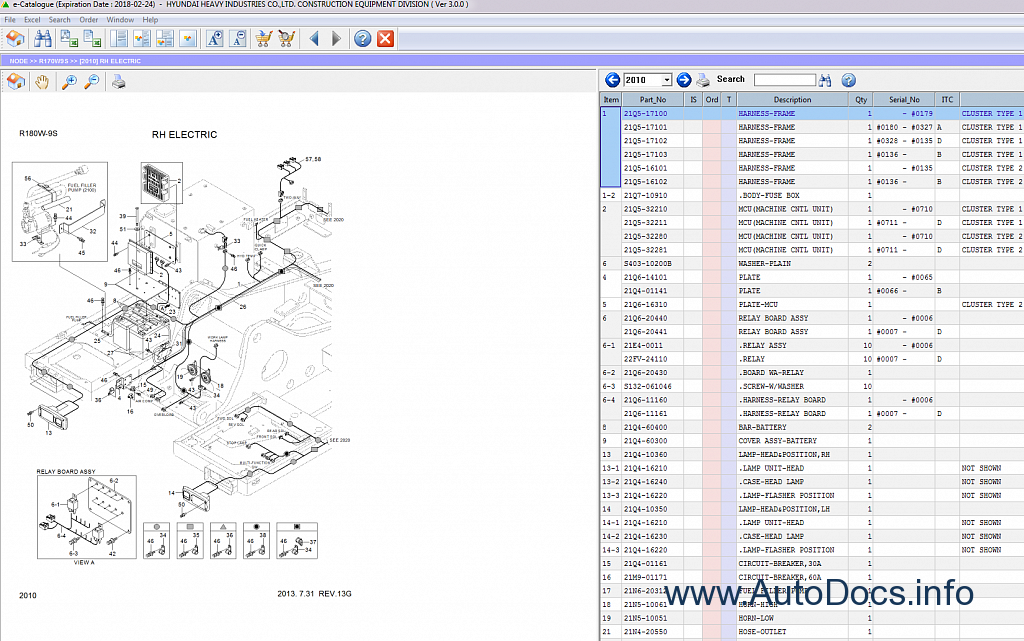The width and height of the screenshot is (1024, 641).
Task: Click the Description column header
Action: click(792, 99)
